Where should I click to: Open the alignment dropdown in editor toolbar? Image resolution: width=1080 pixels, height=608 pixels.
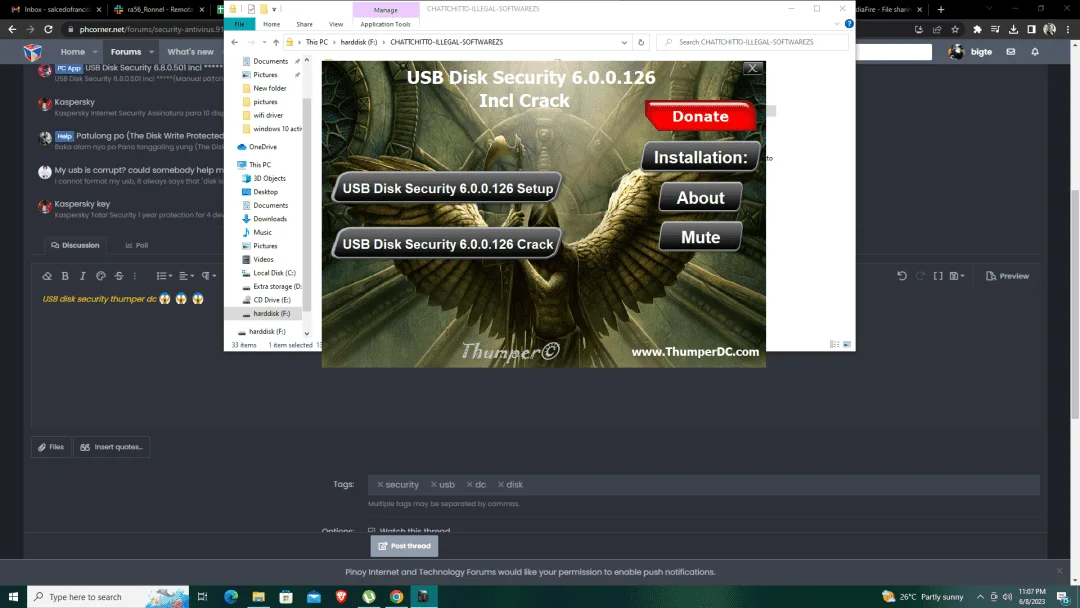coord(187,276)
